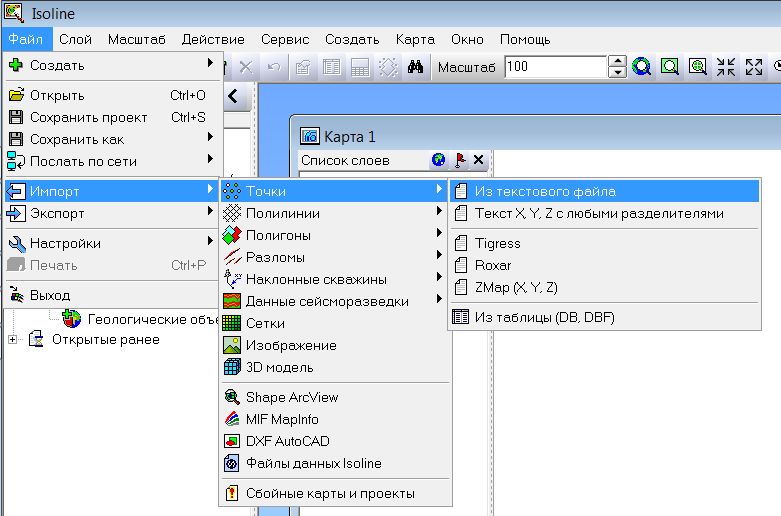The width and height of the screenshot is (781, 516).
Task: Click the Масштаб scale input field
Action: [x=555, y=67]
